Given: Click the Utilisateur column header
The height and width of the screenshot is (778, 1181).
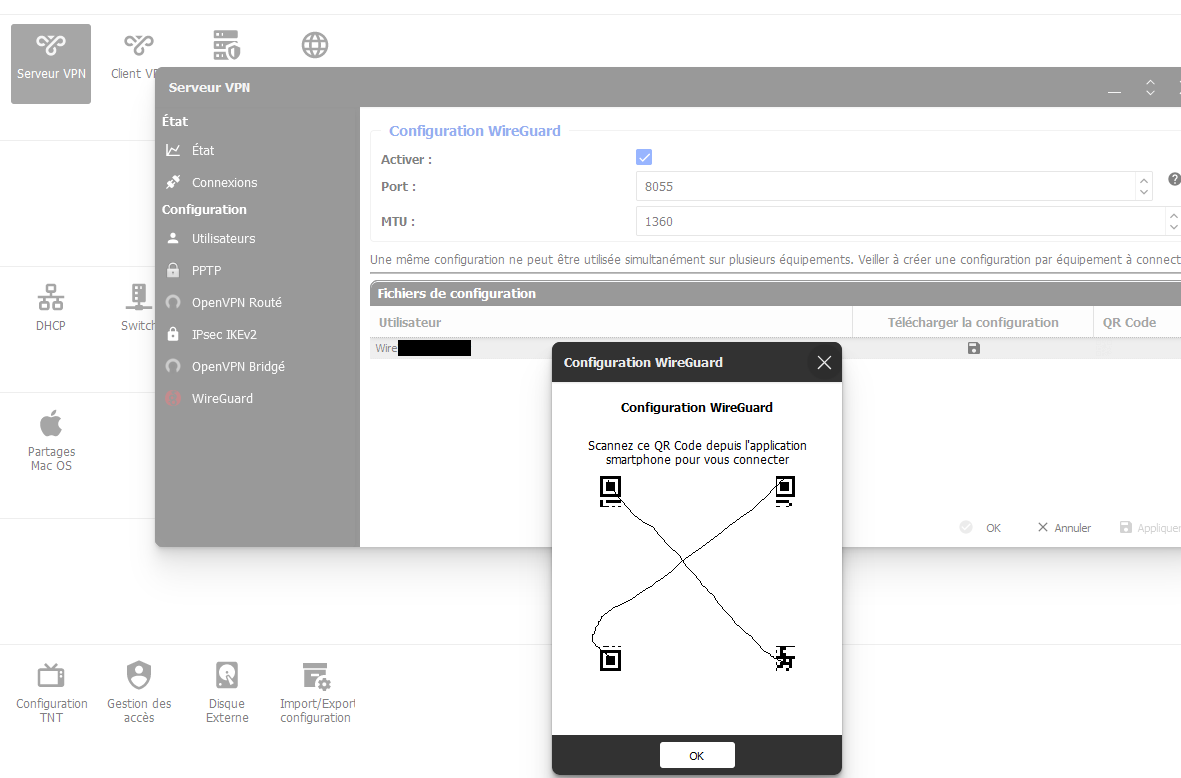Looking at the screenshot, I should [611, 322].
